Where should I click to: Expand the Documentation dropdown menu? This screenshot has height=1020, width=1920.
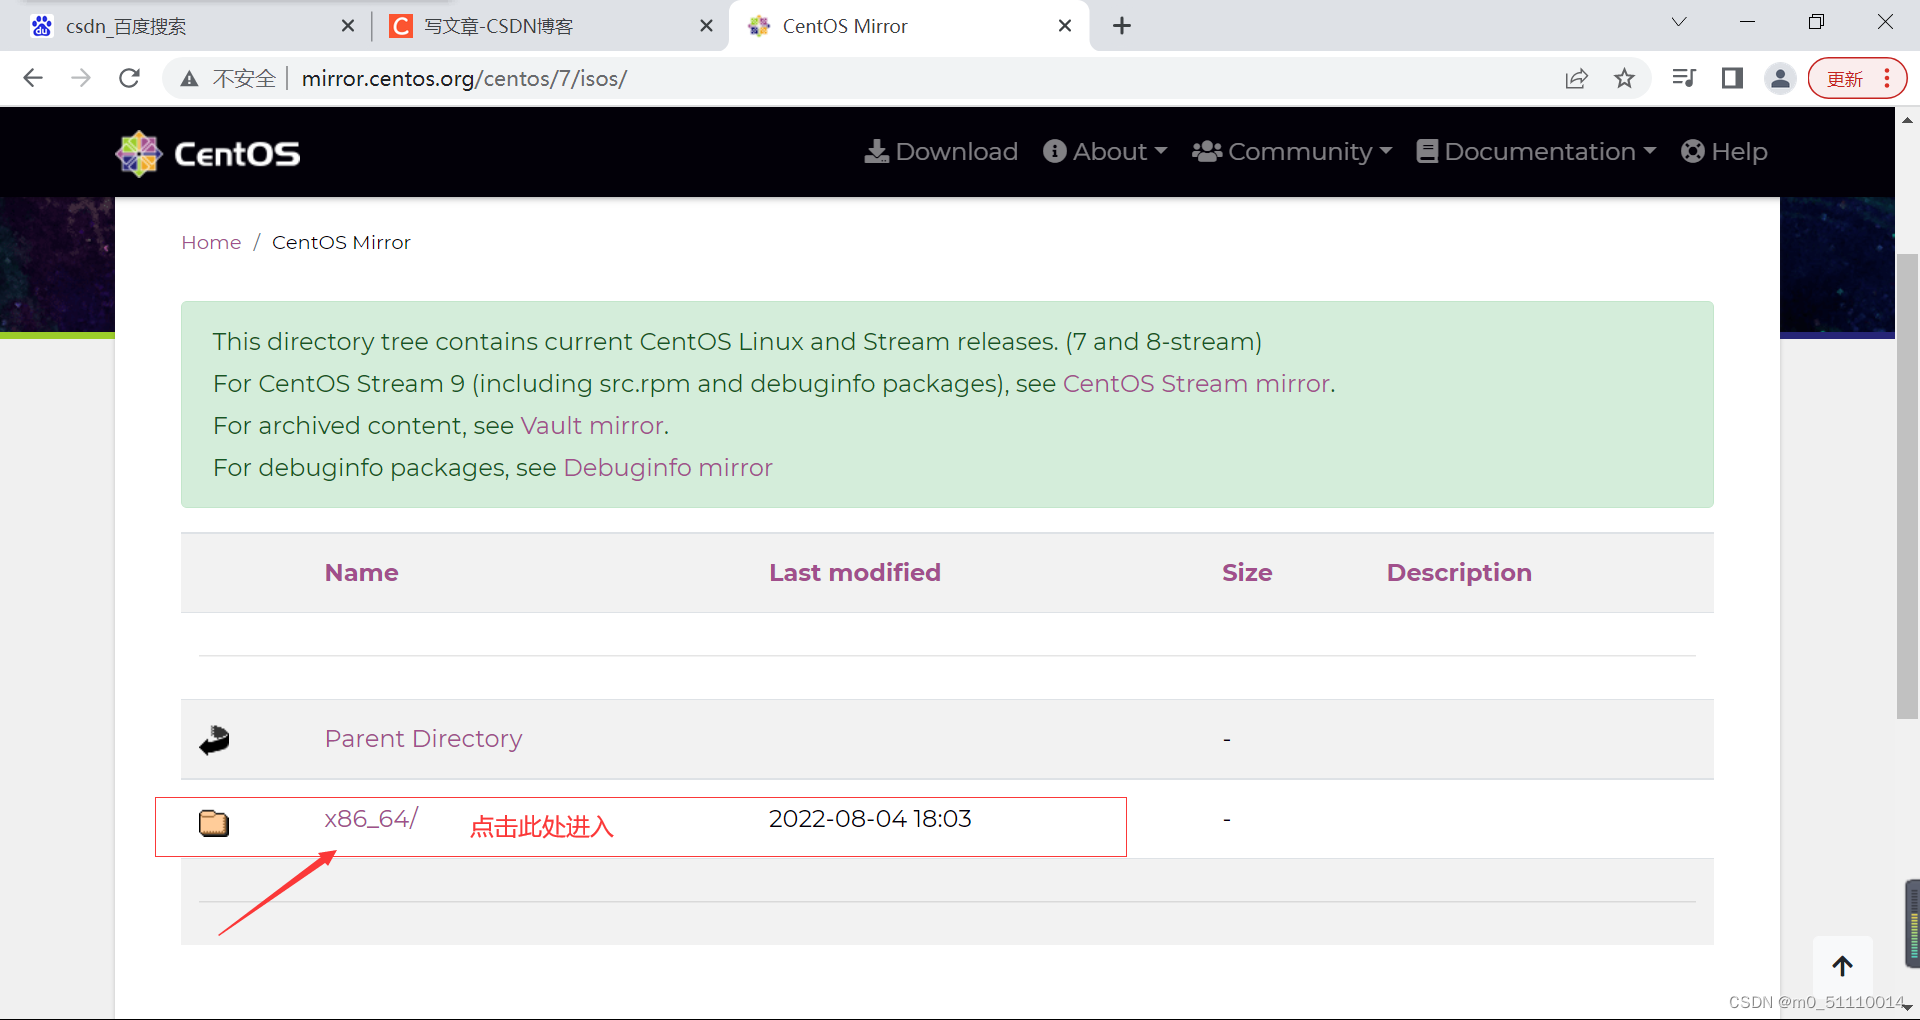[1536, 152]
